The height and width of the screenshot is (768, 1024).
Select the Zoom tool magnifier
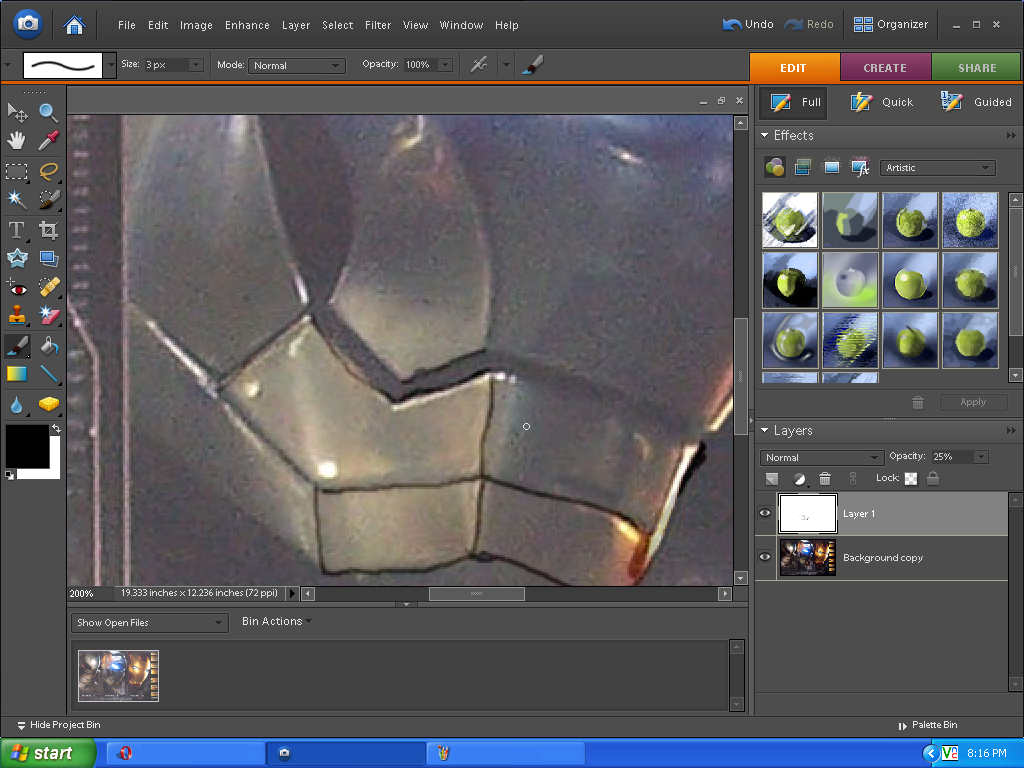[x=48, y=112]
